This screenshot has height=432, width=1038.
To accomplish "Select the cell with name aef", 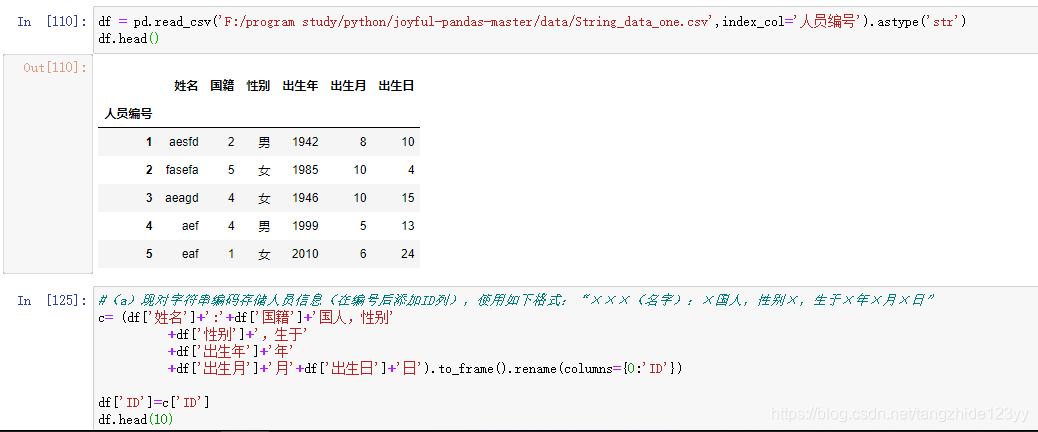I will coord(190,226).
